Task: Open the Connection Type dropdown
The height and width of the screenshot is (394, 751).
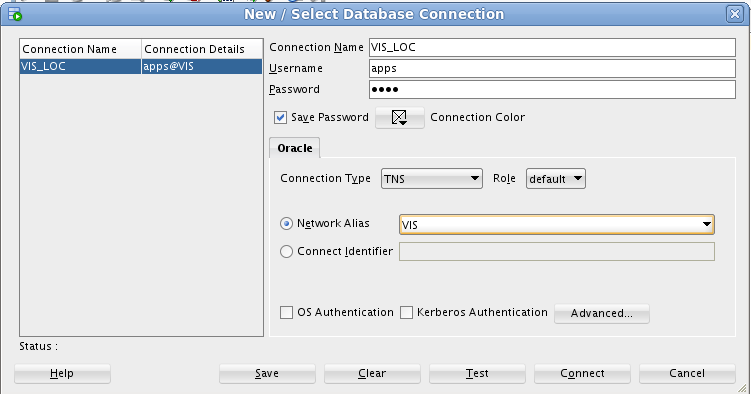Action: pyautogui.click(x=432, y=179)
